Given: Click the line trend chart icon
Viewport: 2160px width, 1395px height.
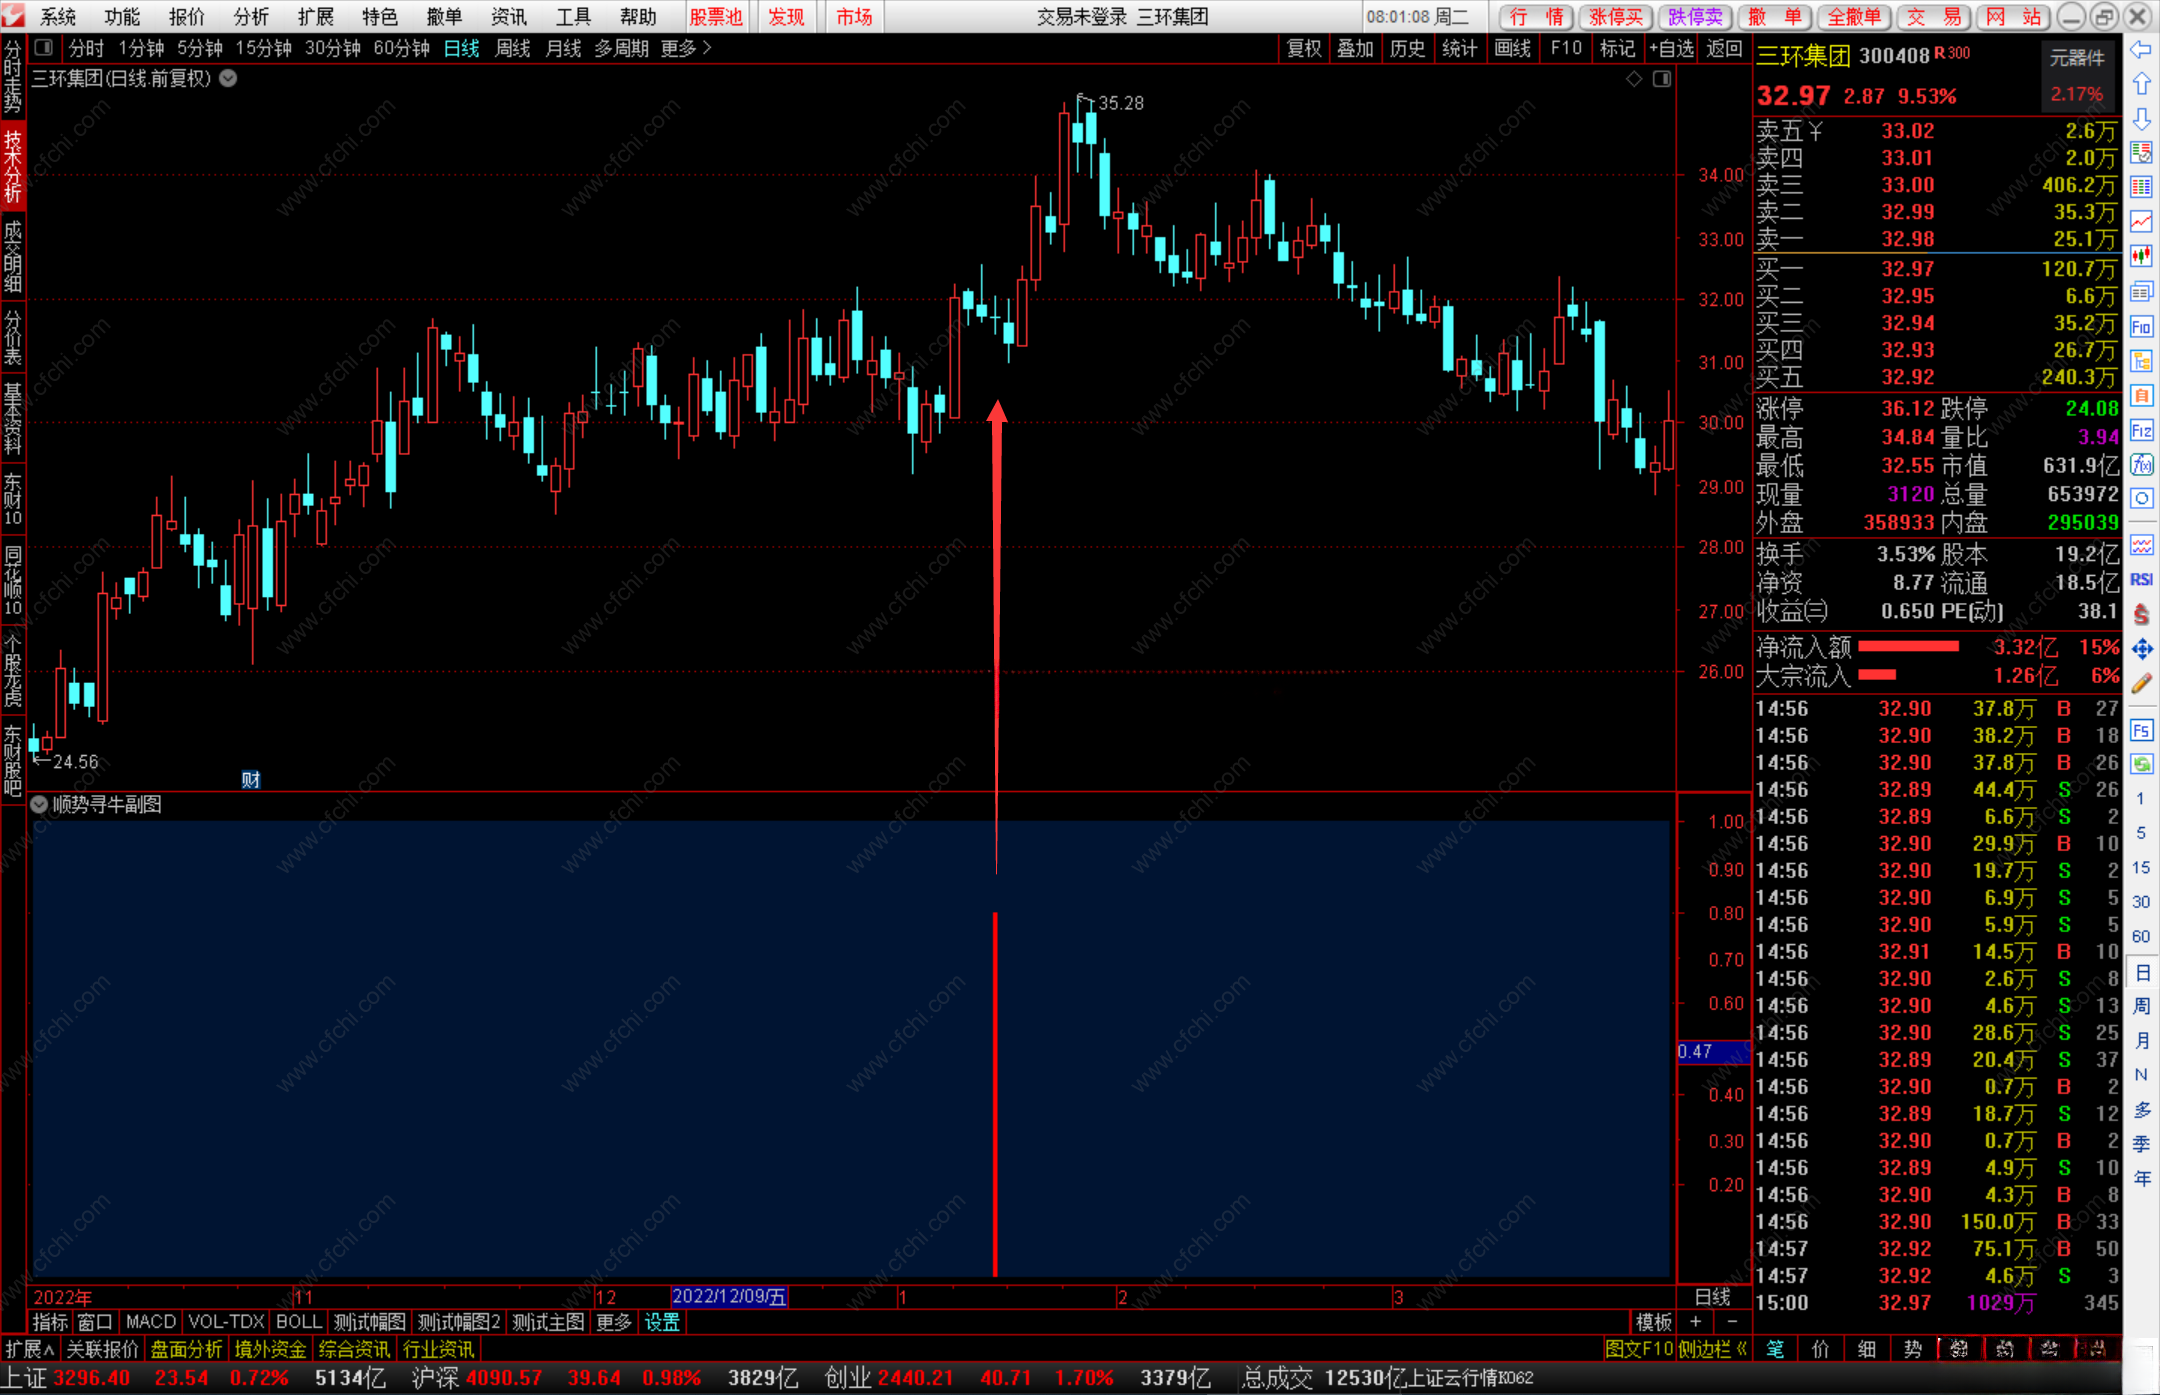Looking at the screenshot, I should [x=2141, y=221].
